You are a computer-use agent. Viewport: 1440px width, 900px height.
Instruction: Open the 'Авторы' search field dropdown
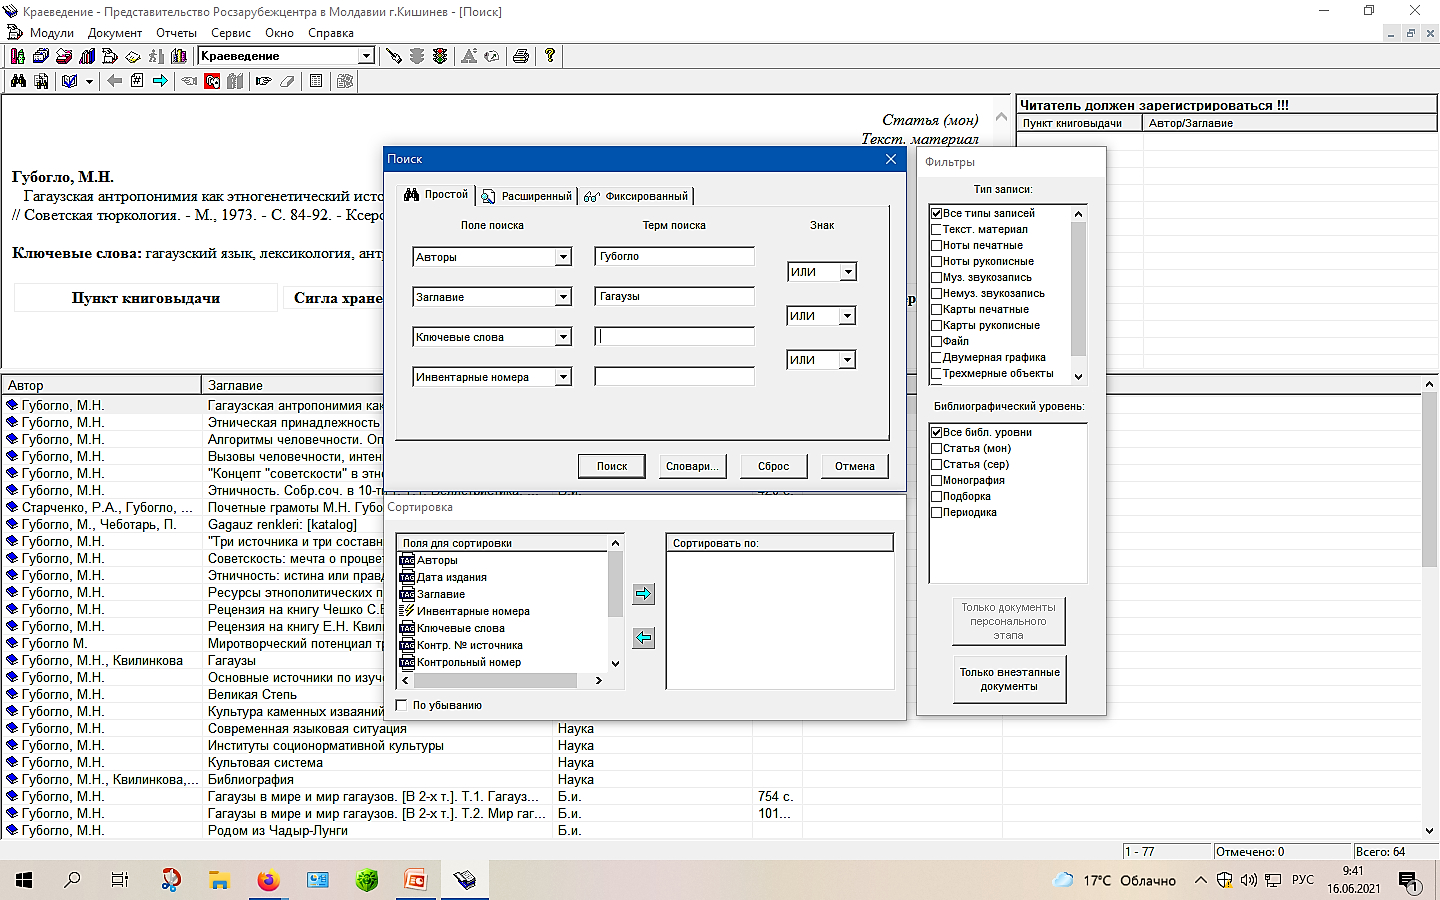[x=563, y=257]
